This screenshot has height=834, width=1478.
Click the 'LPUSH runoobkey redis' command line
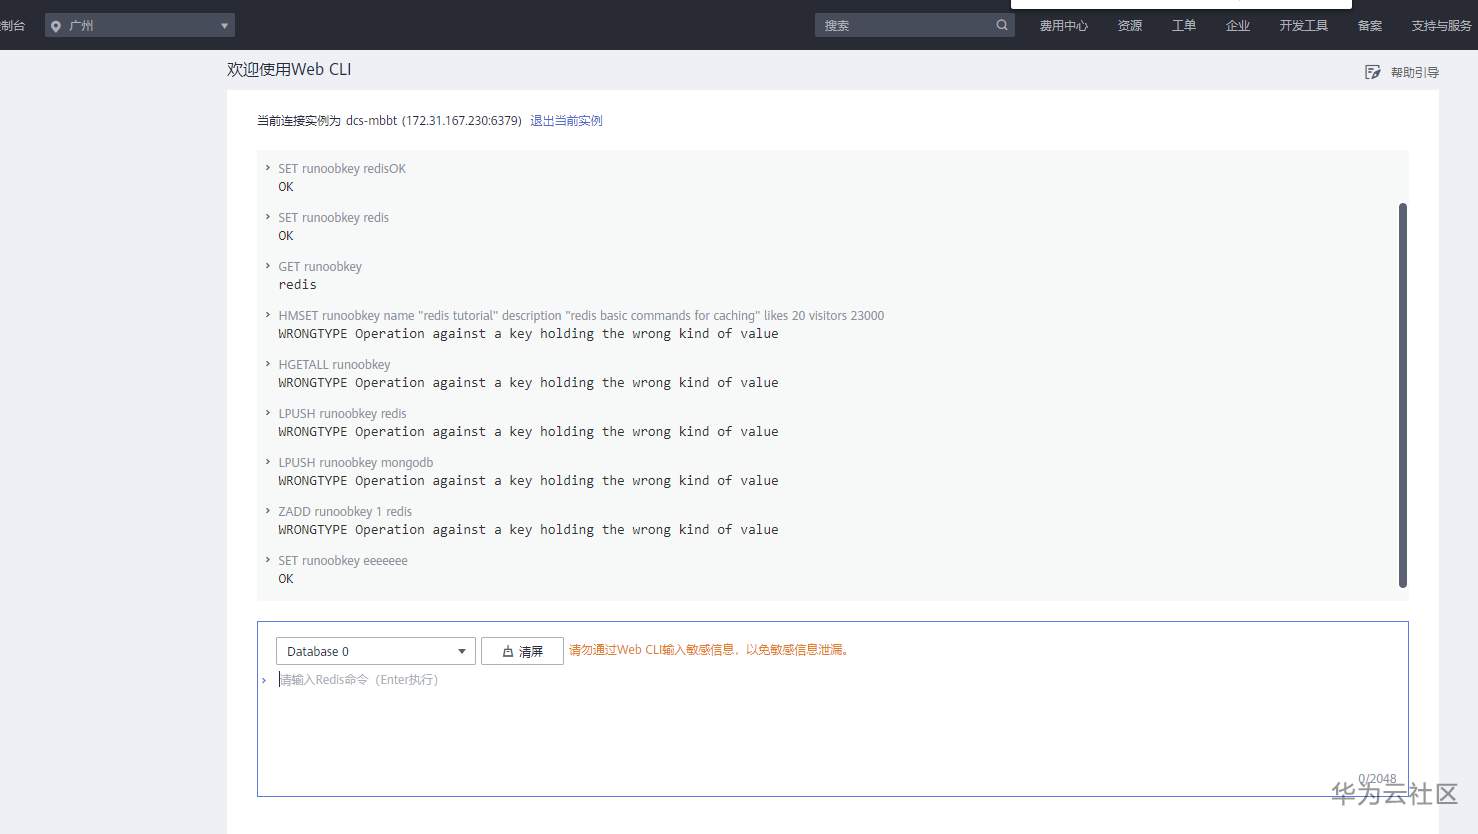point(342,414)
